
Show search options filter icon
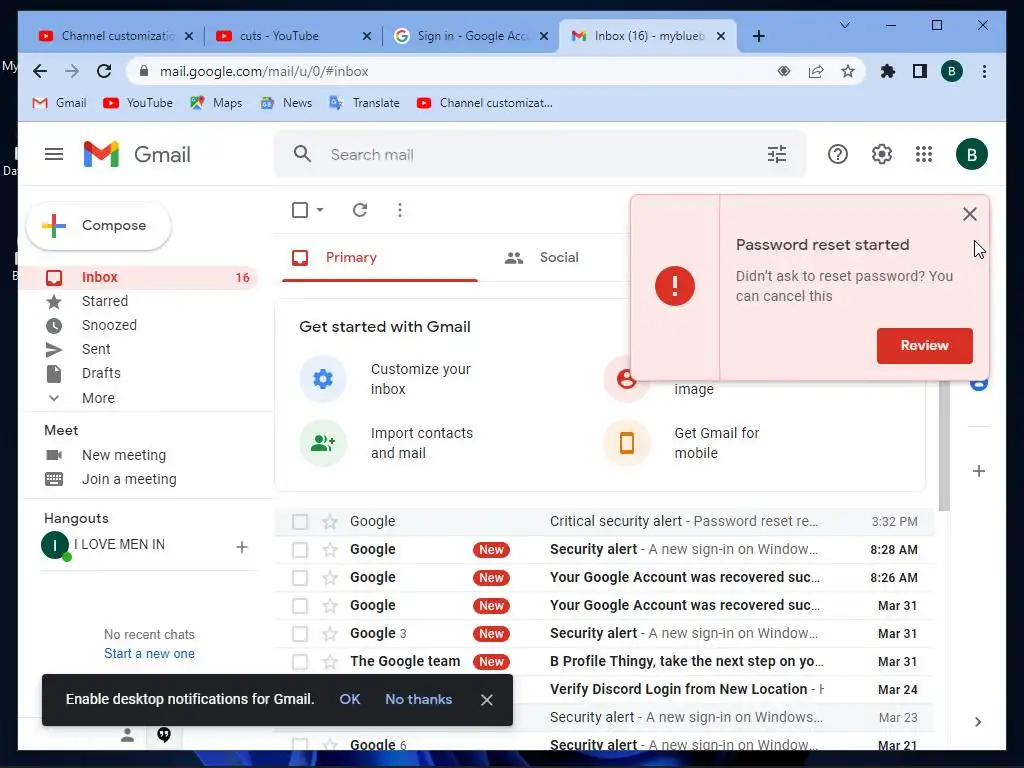click(776, 154)
